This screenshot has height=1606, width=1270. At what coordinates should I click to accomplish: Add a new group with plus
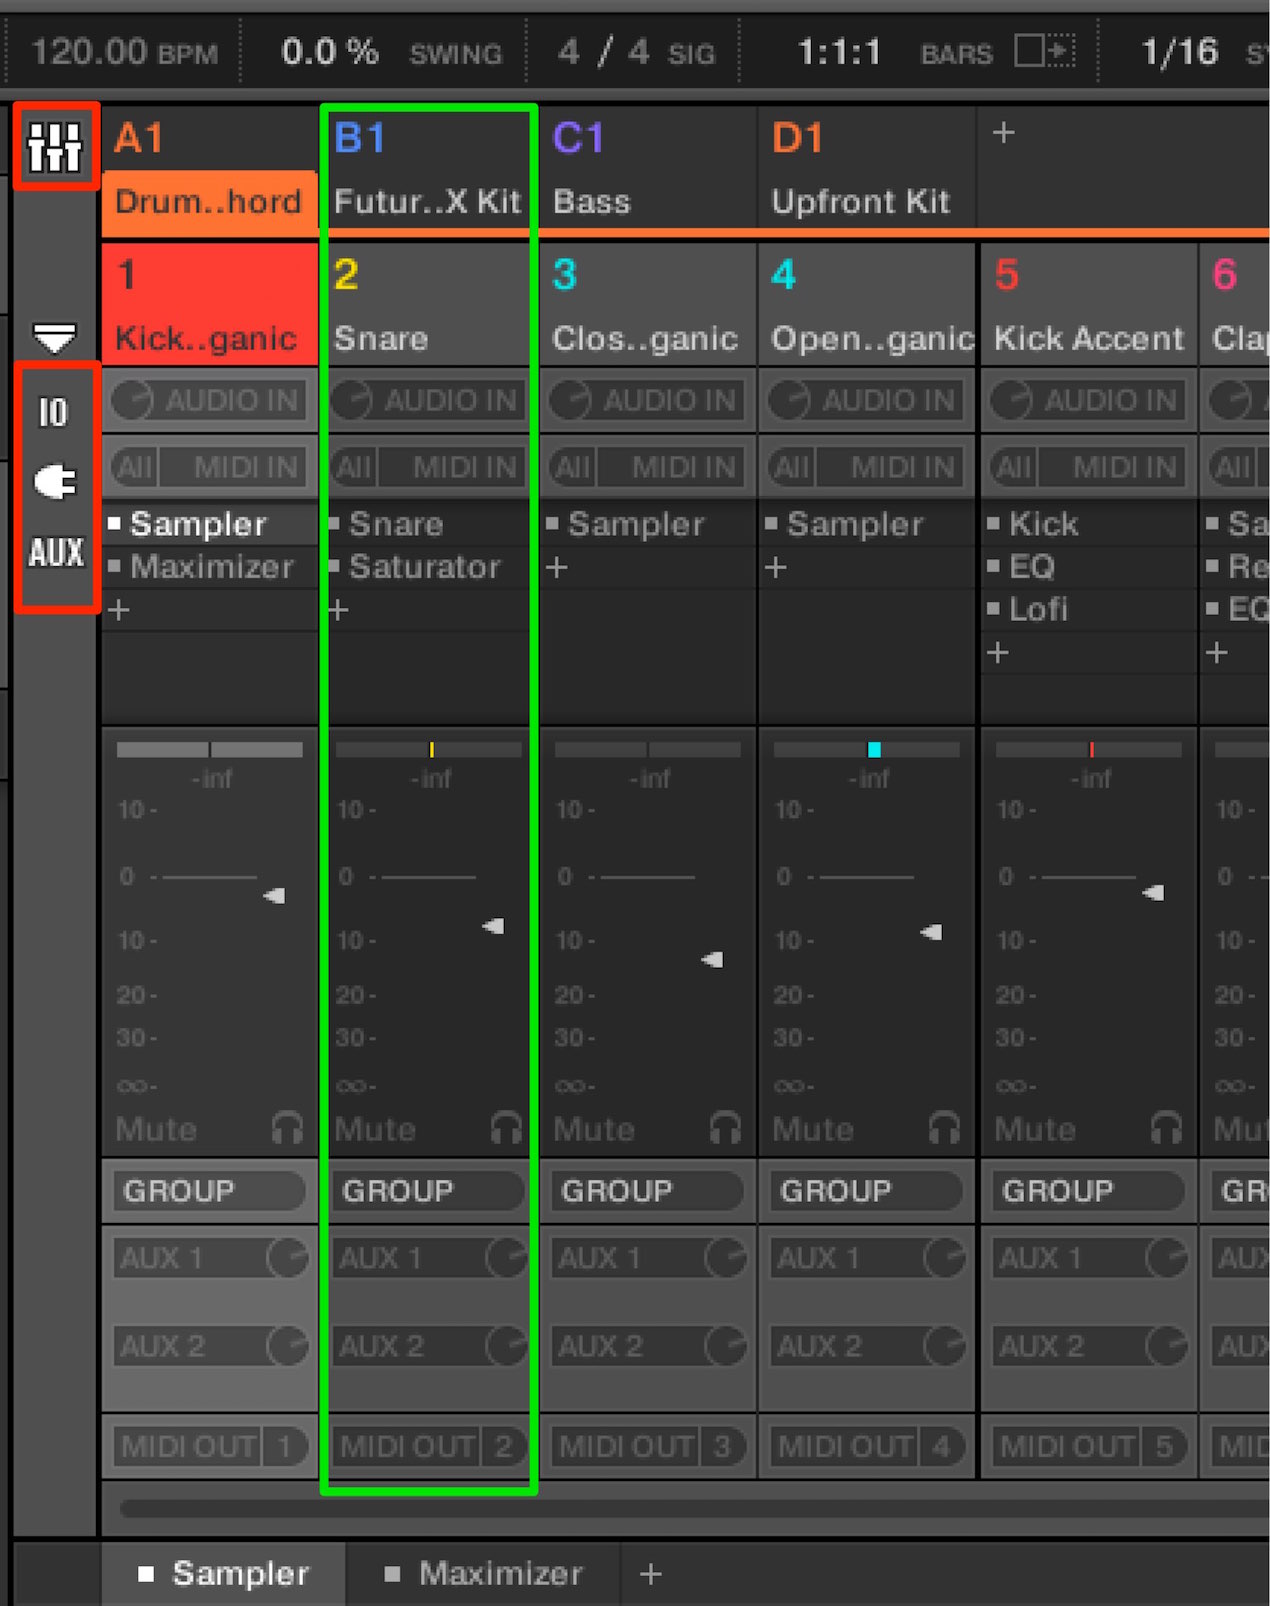pos(1004,132)
